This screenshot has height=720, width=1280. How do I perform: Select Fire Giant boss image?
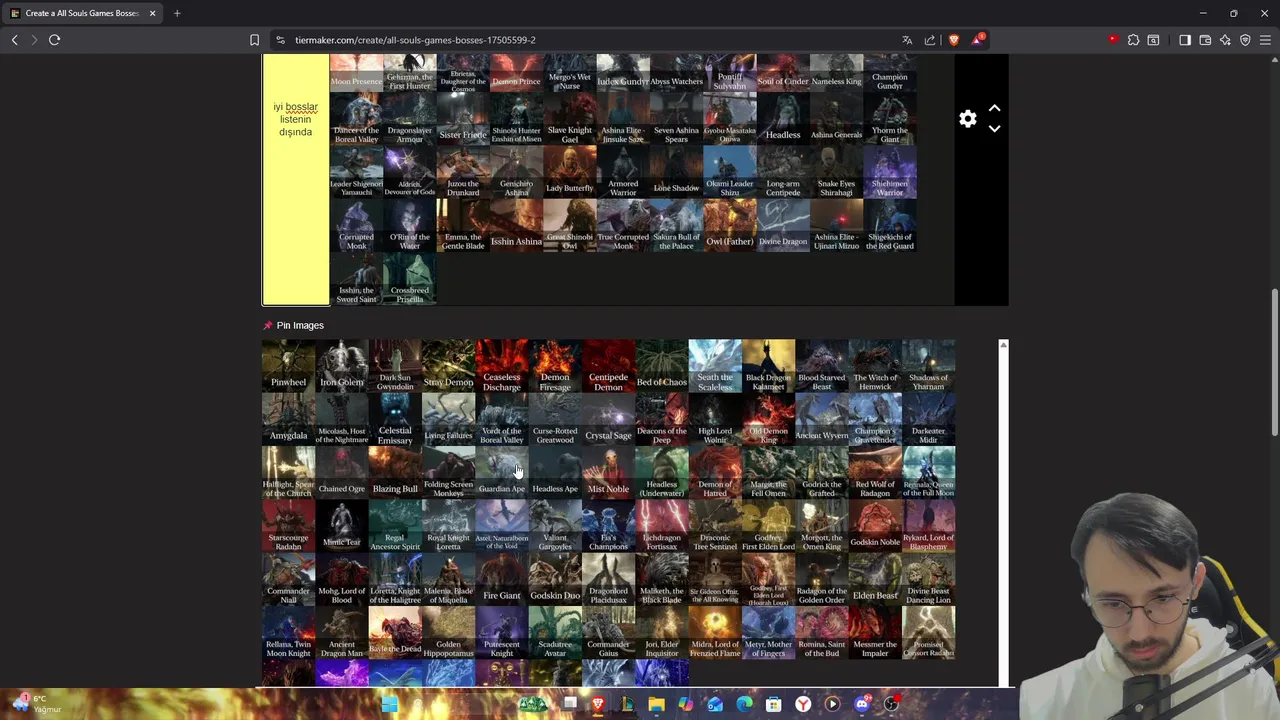(502, 580)
